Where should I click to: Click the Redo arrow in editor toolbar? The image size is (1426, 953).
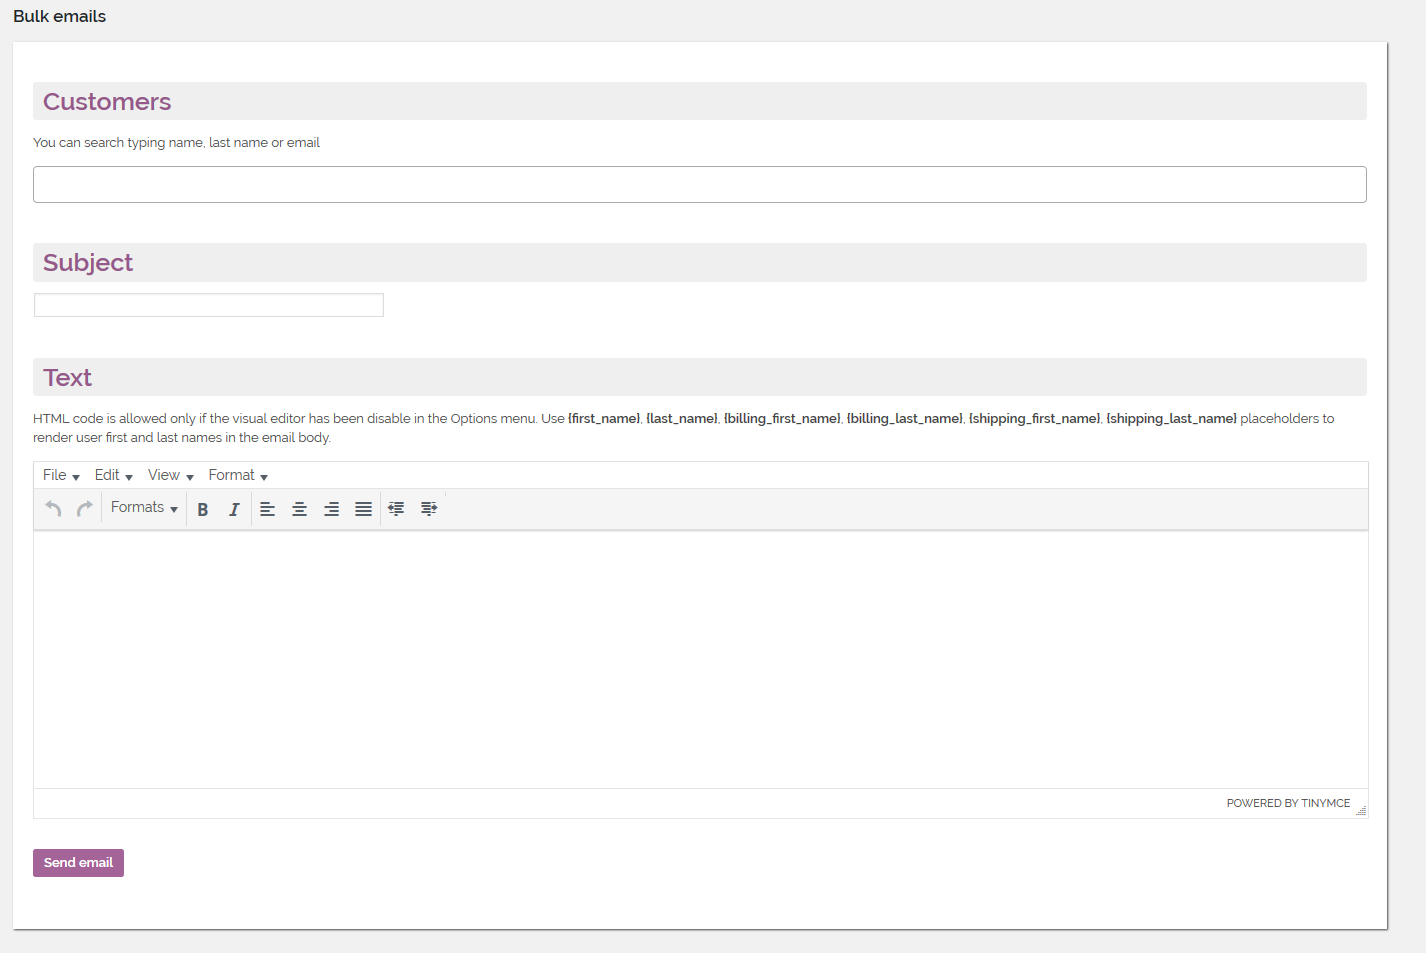coord(85,509)
